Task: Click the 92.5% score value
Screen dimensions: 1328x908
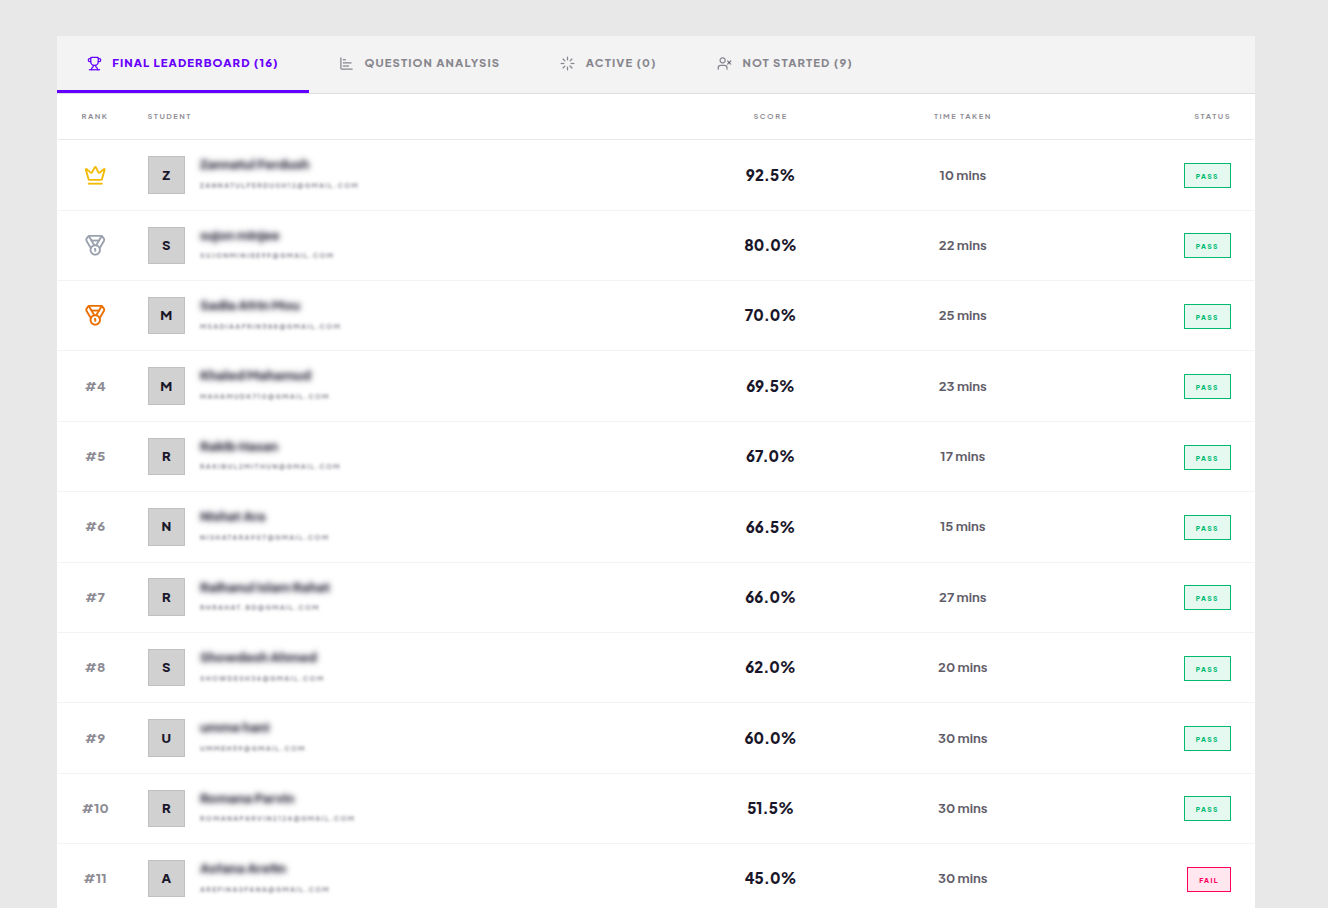Action: pos(770,175)
